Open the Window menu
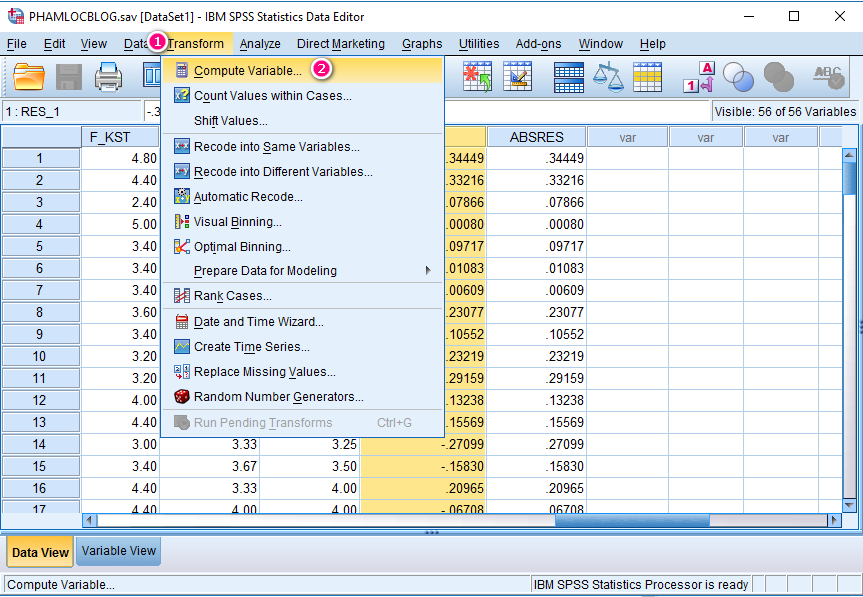 (x=600, y=43)
